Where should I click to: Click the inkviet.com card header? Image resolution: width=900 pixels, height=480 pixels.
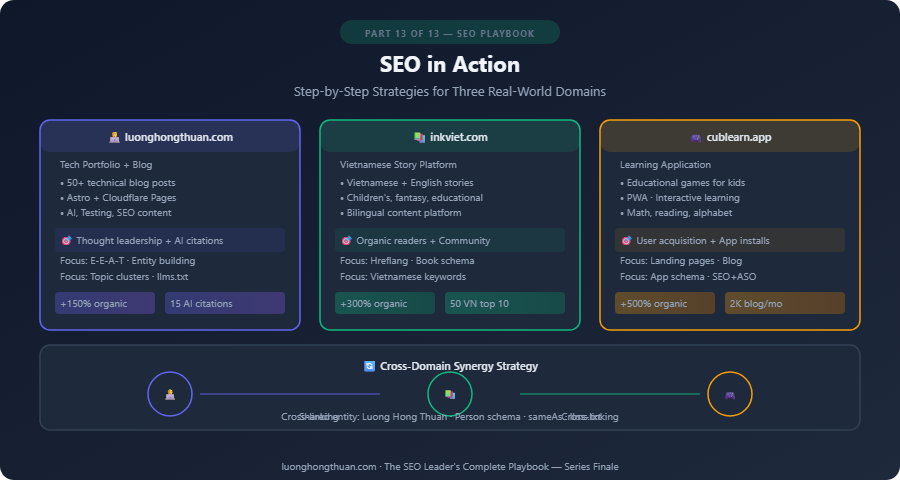click(x=450, y=137)
